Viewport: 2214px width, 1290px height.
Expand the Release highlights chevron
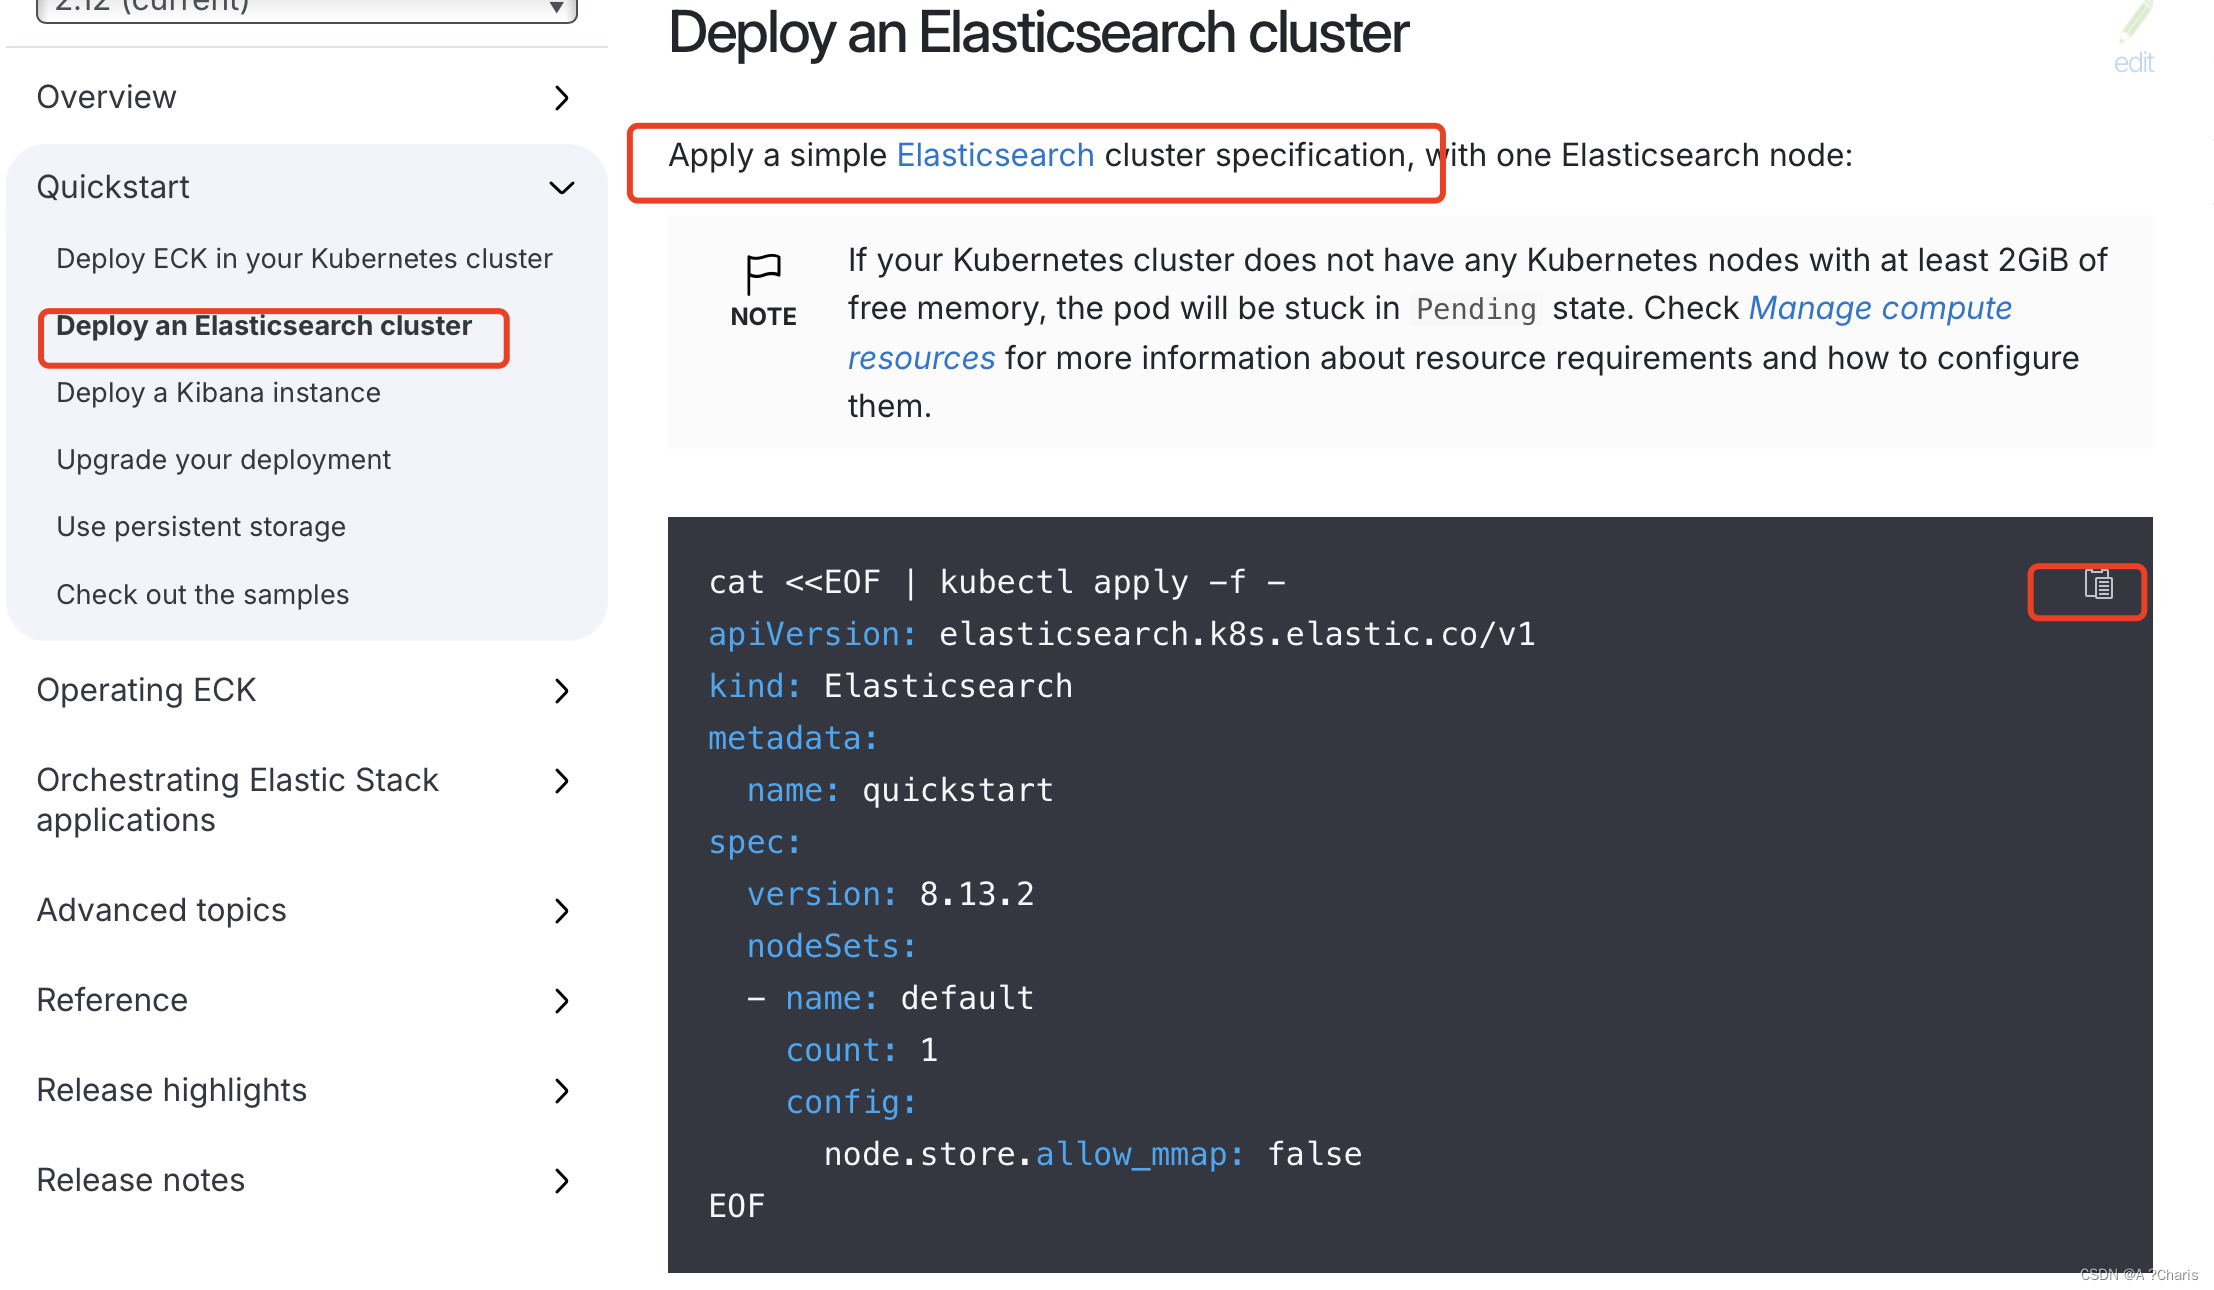pyautogui.click(x=562, y=1091)
